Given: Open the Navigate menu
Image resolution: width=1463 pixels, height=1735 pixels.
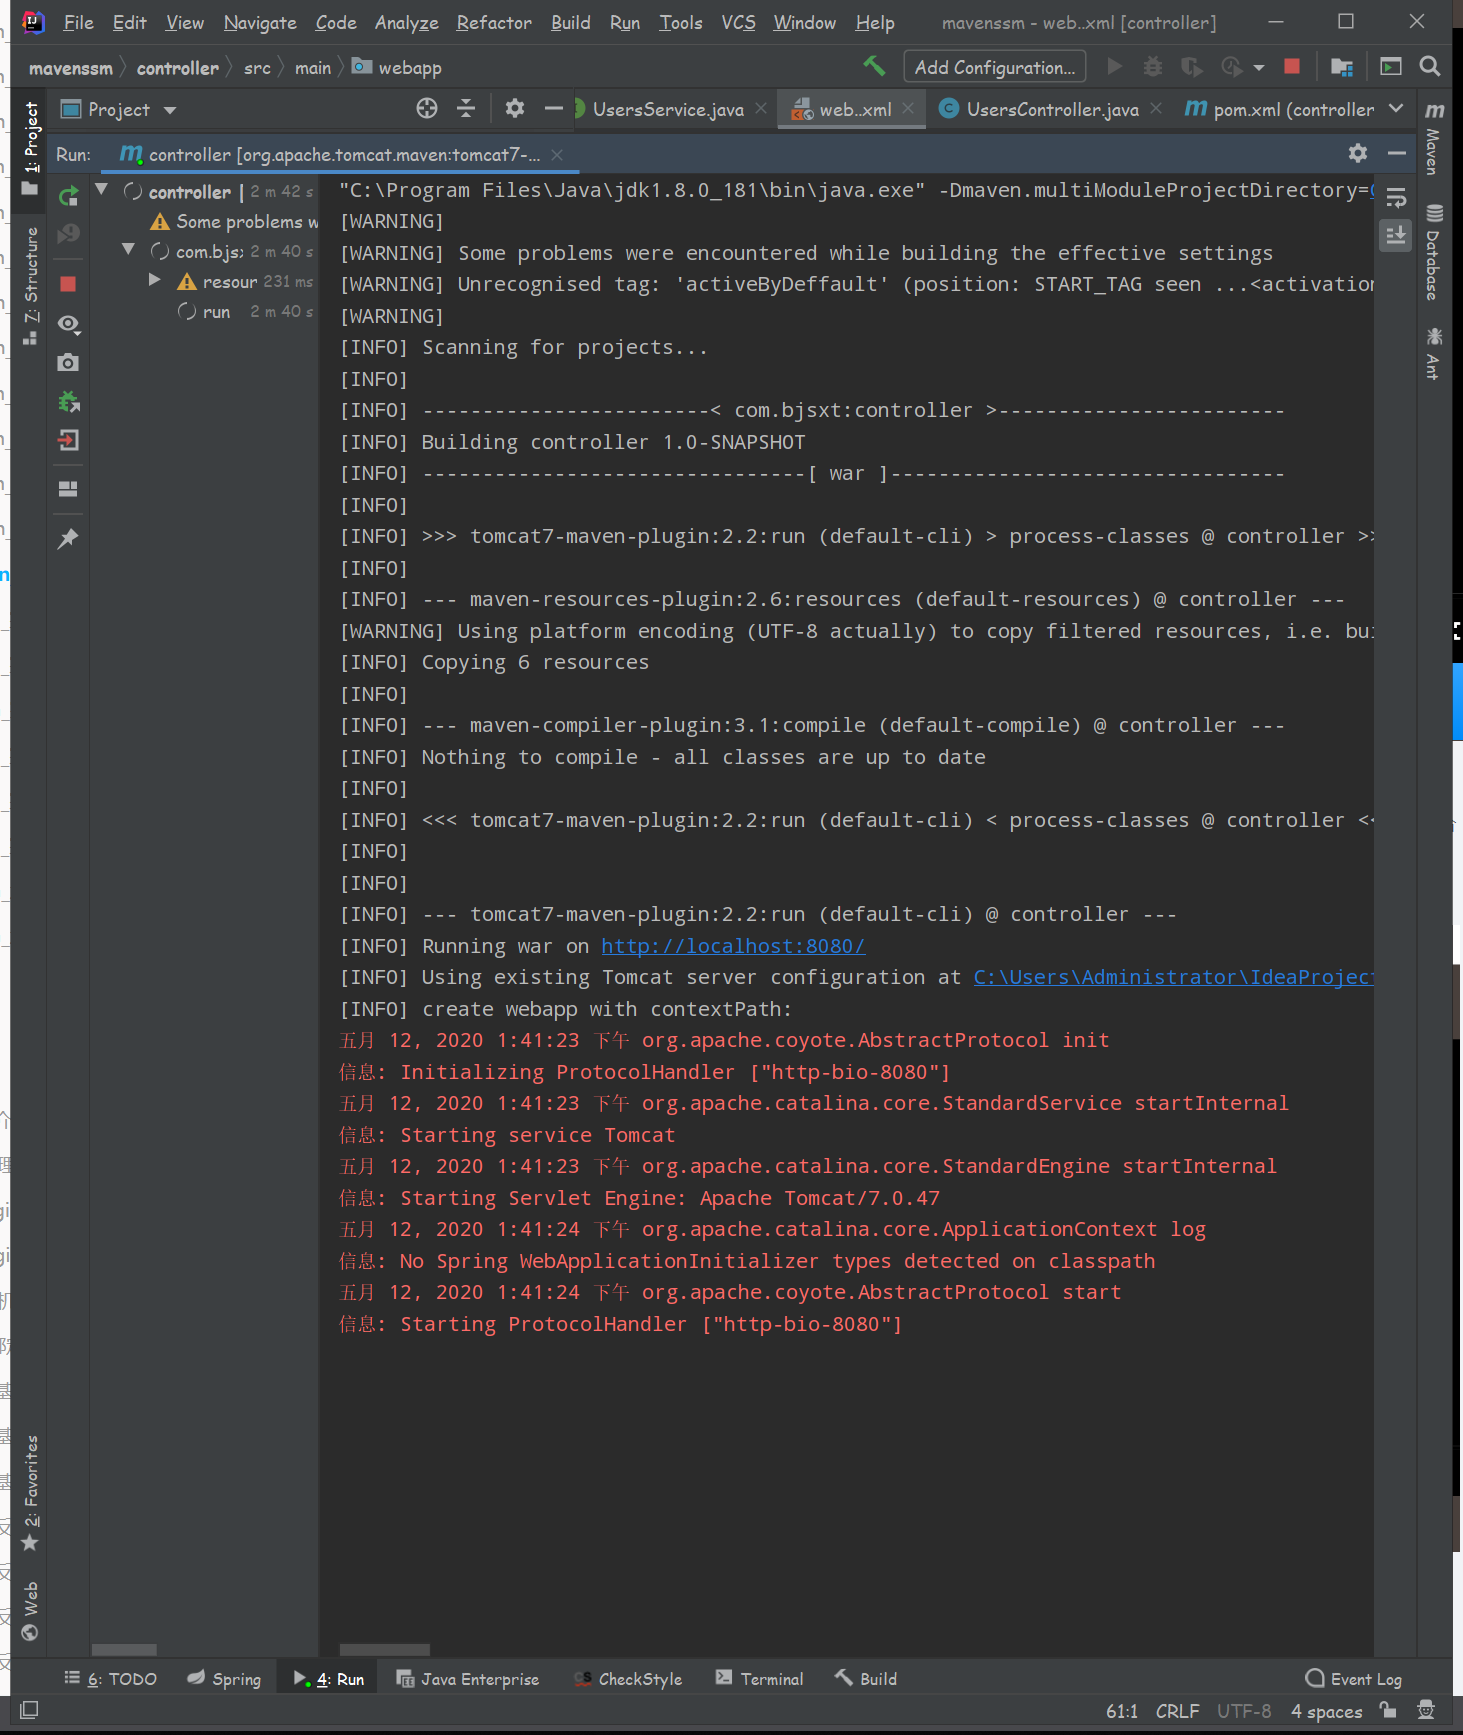Looking at the screenshot, I should tap(260, 22).
